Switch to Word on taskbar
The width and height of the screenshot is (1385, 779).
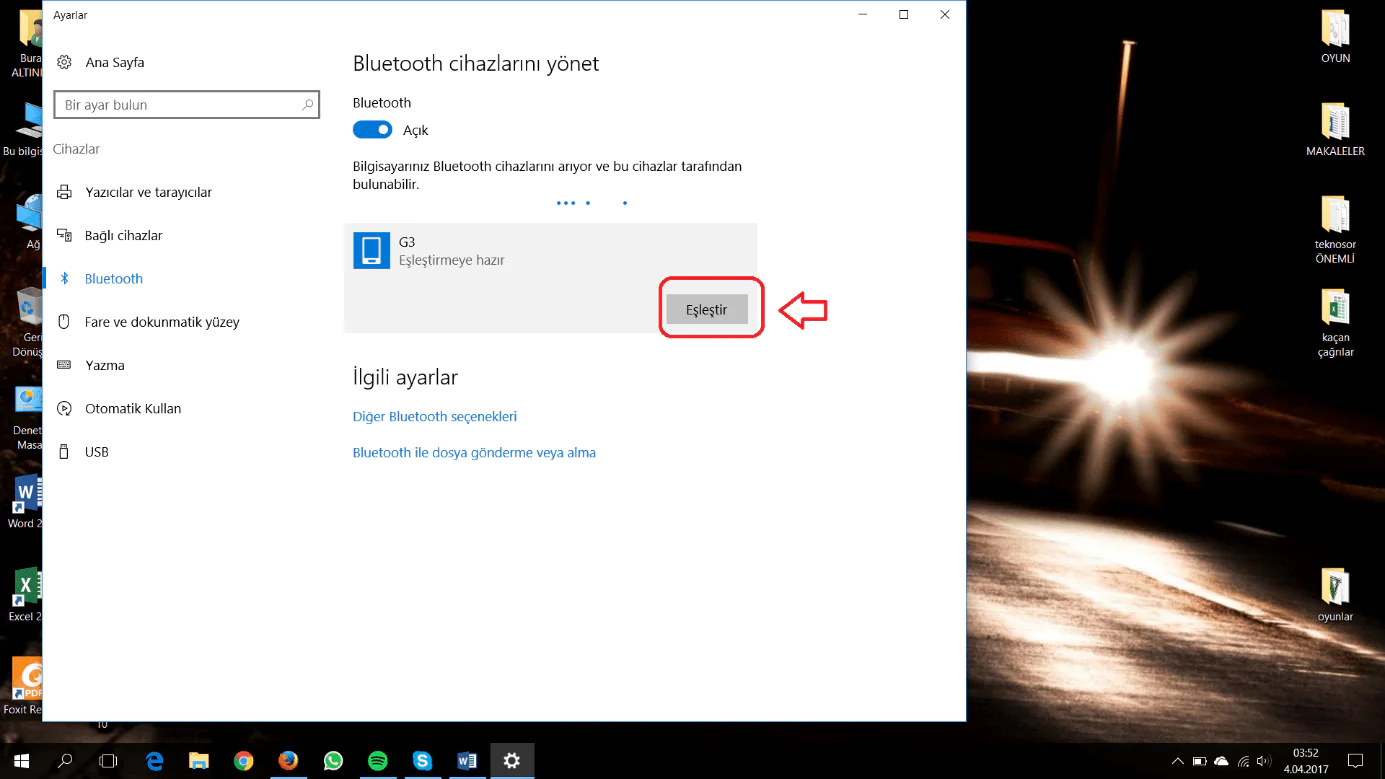tap(467, 761)
